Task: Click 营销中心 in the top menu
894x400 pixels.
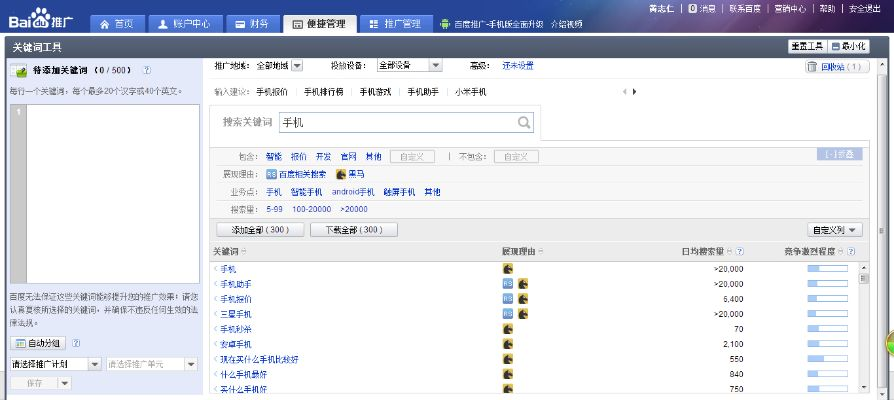Action: (790, 9)
